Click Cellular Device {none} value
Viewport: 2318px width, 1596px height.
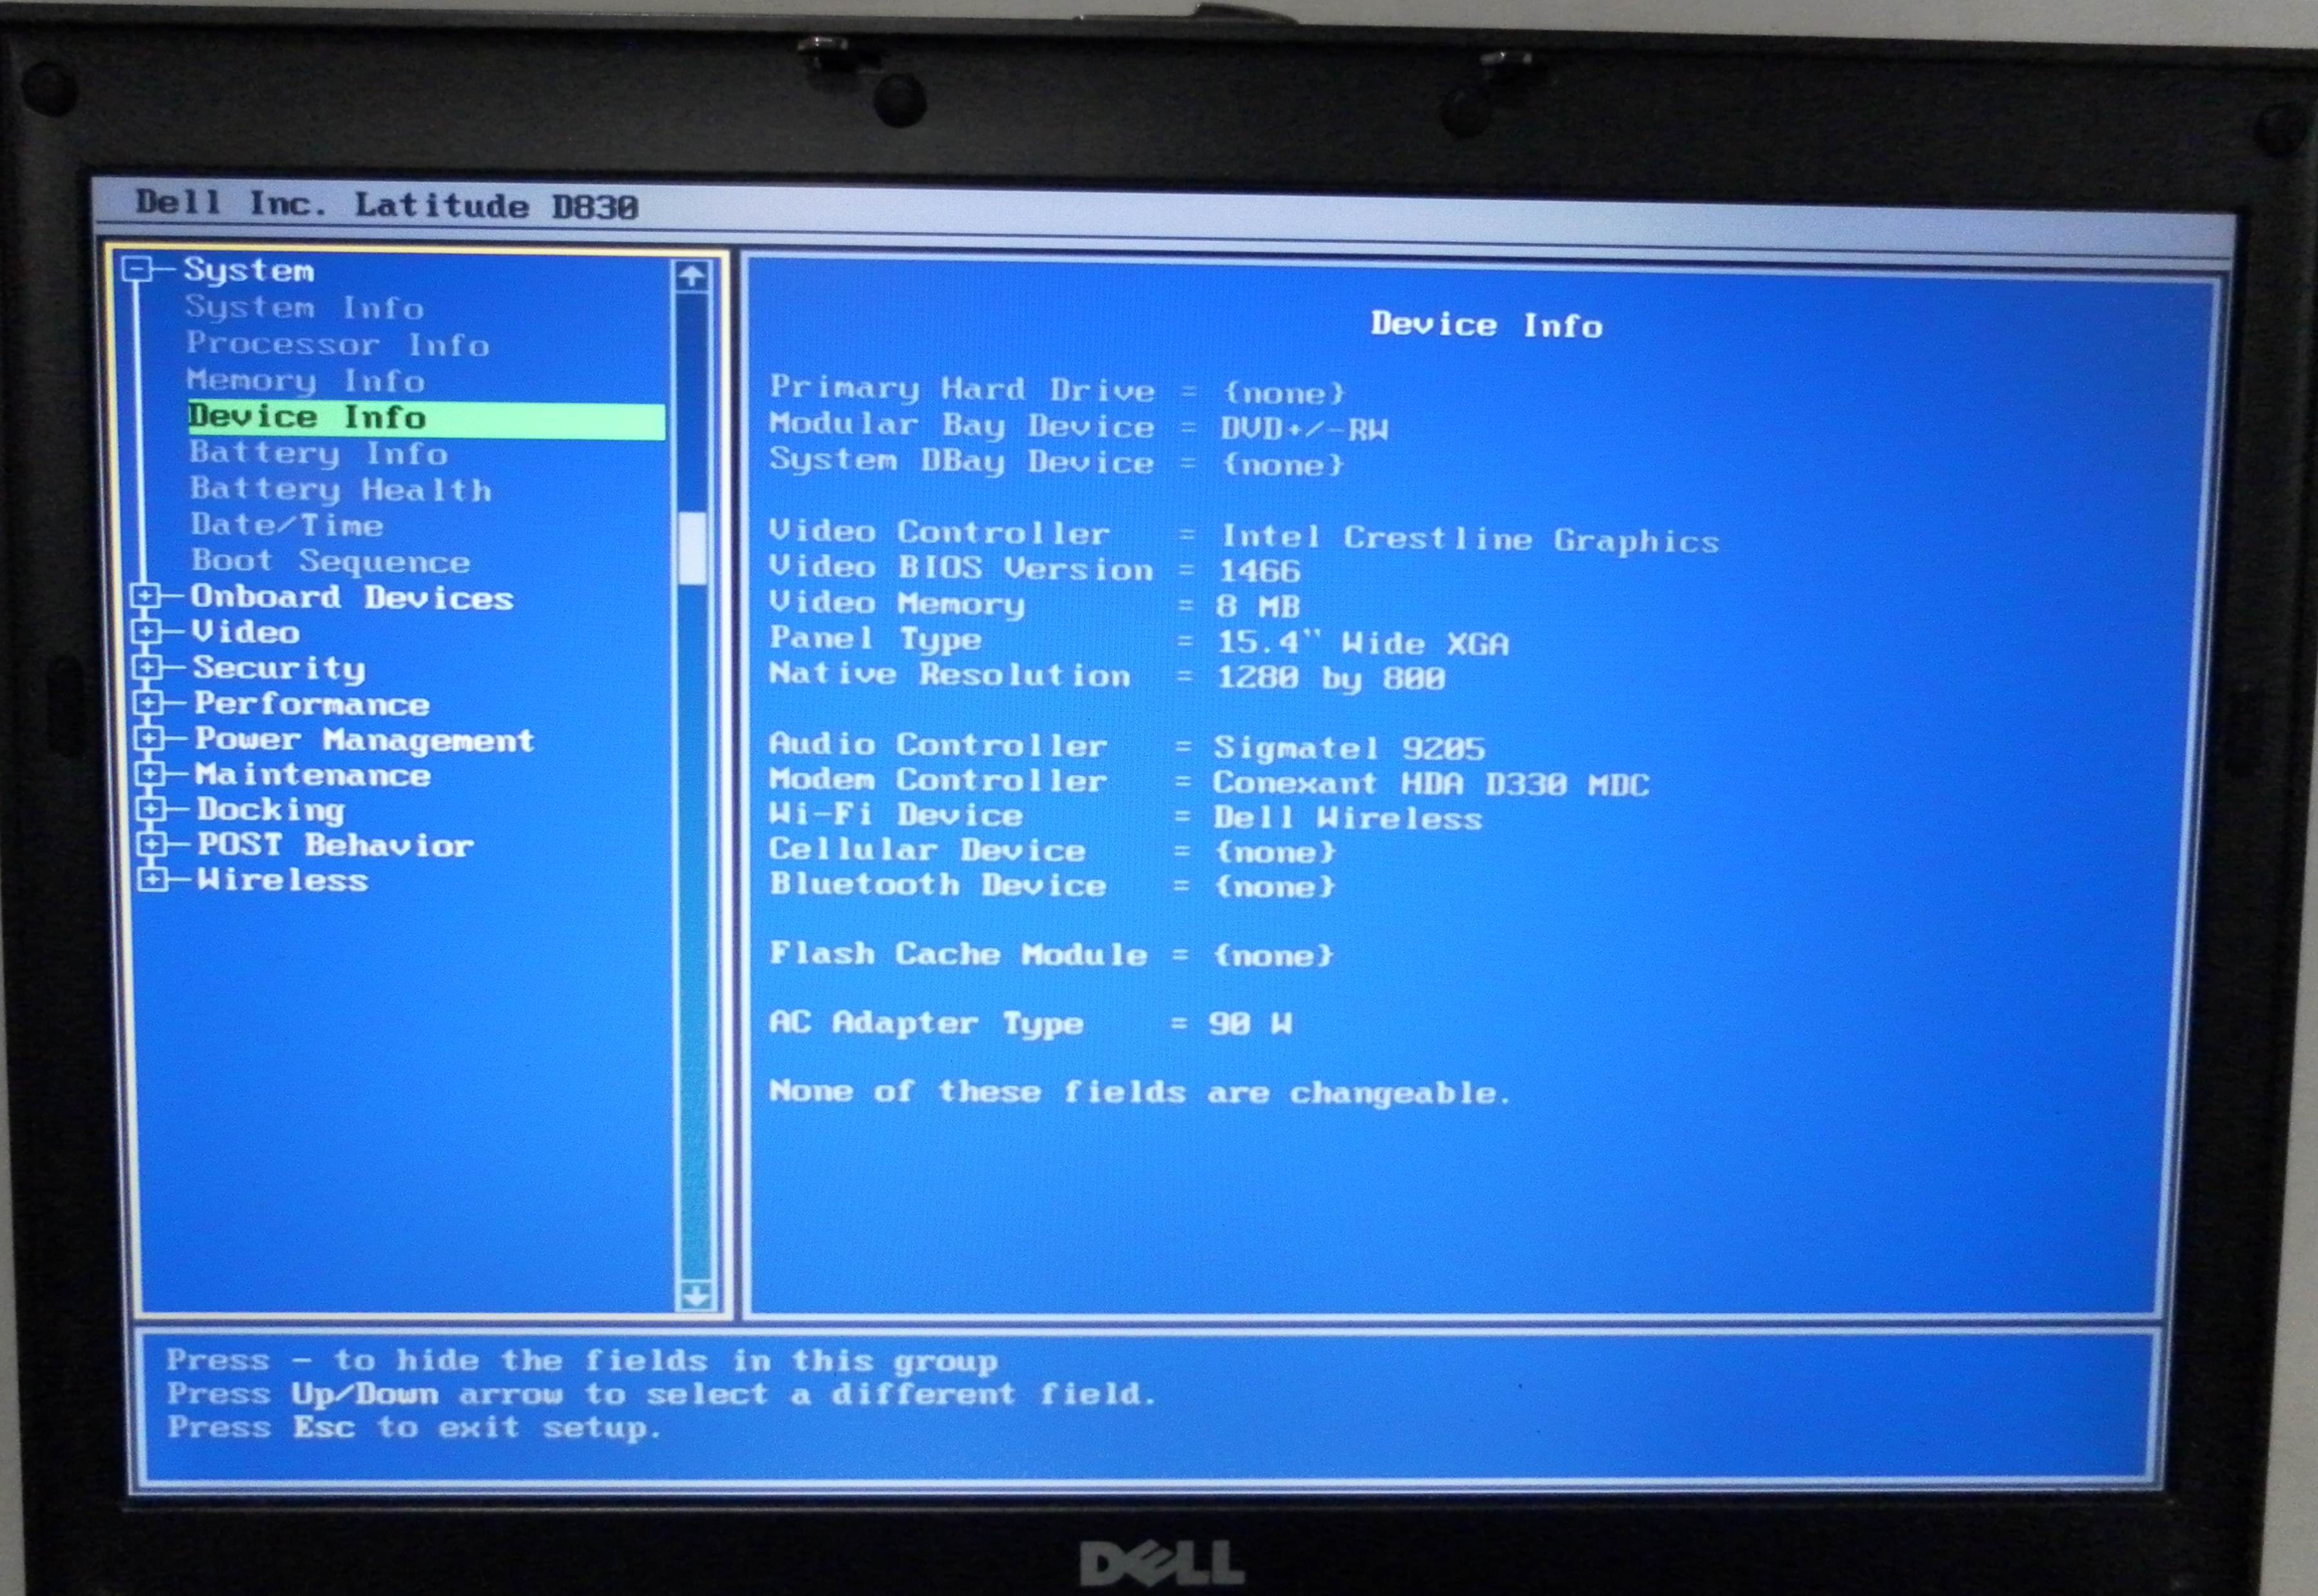(x=1275, y=852)
